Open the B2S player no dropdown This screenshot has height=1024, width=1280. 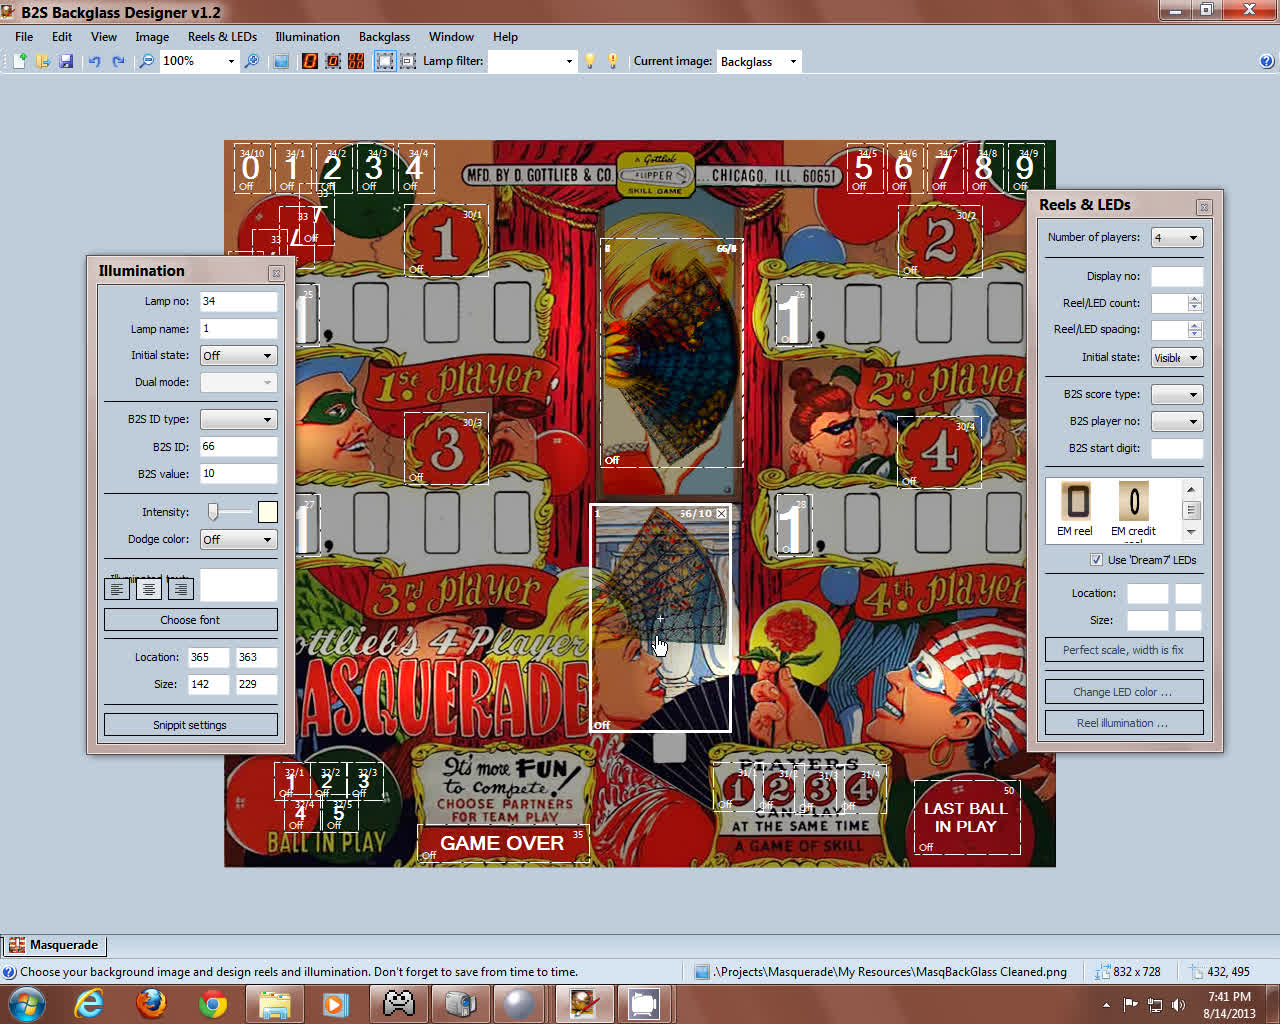coord(1177,421)
